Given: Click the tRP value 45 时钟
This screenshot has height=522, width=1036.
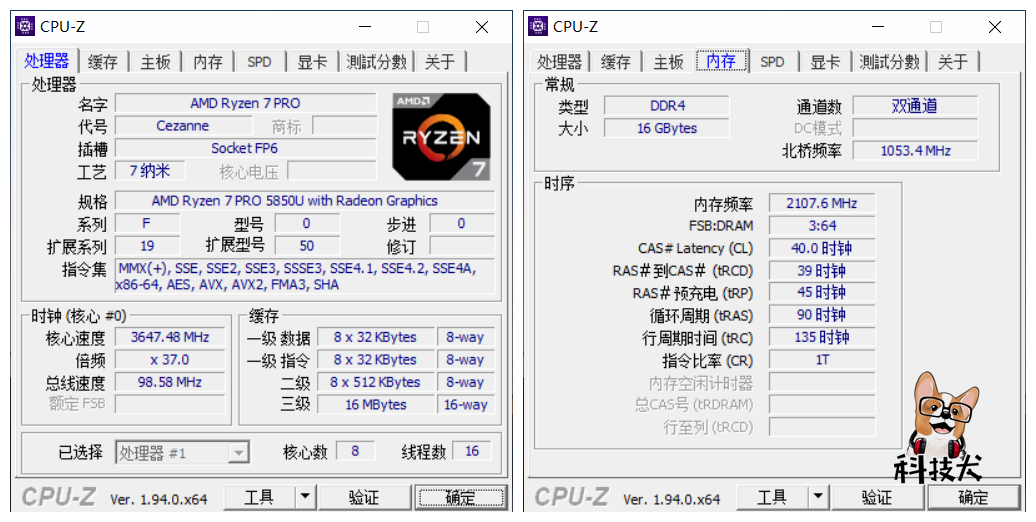Looking at the screenshot, I should click(x=822, y=293).
